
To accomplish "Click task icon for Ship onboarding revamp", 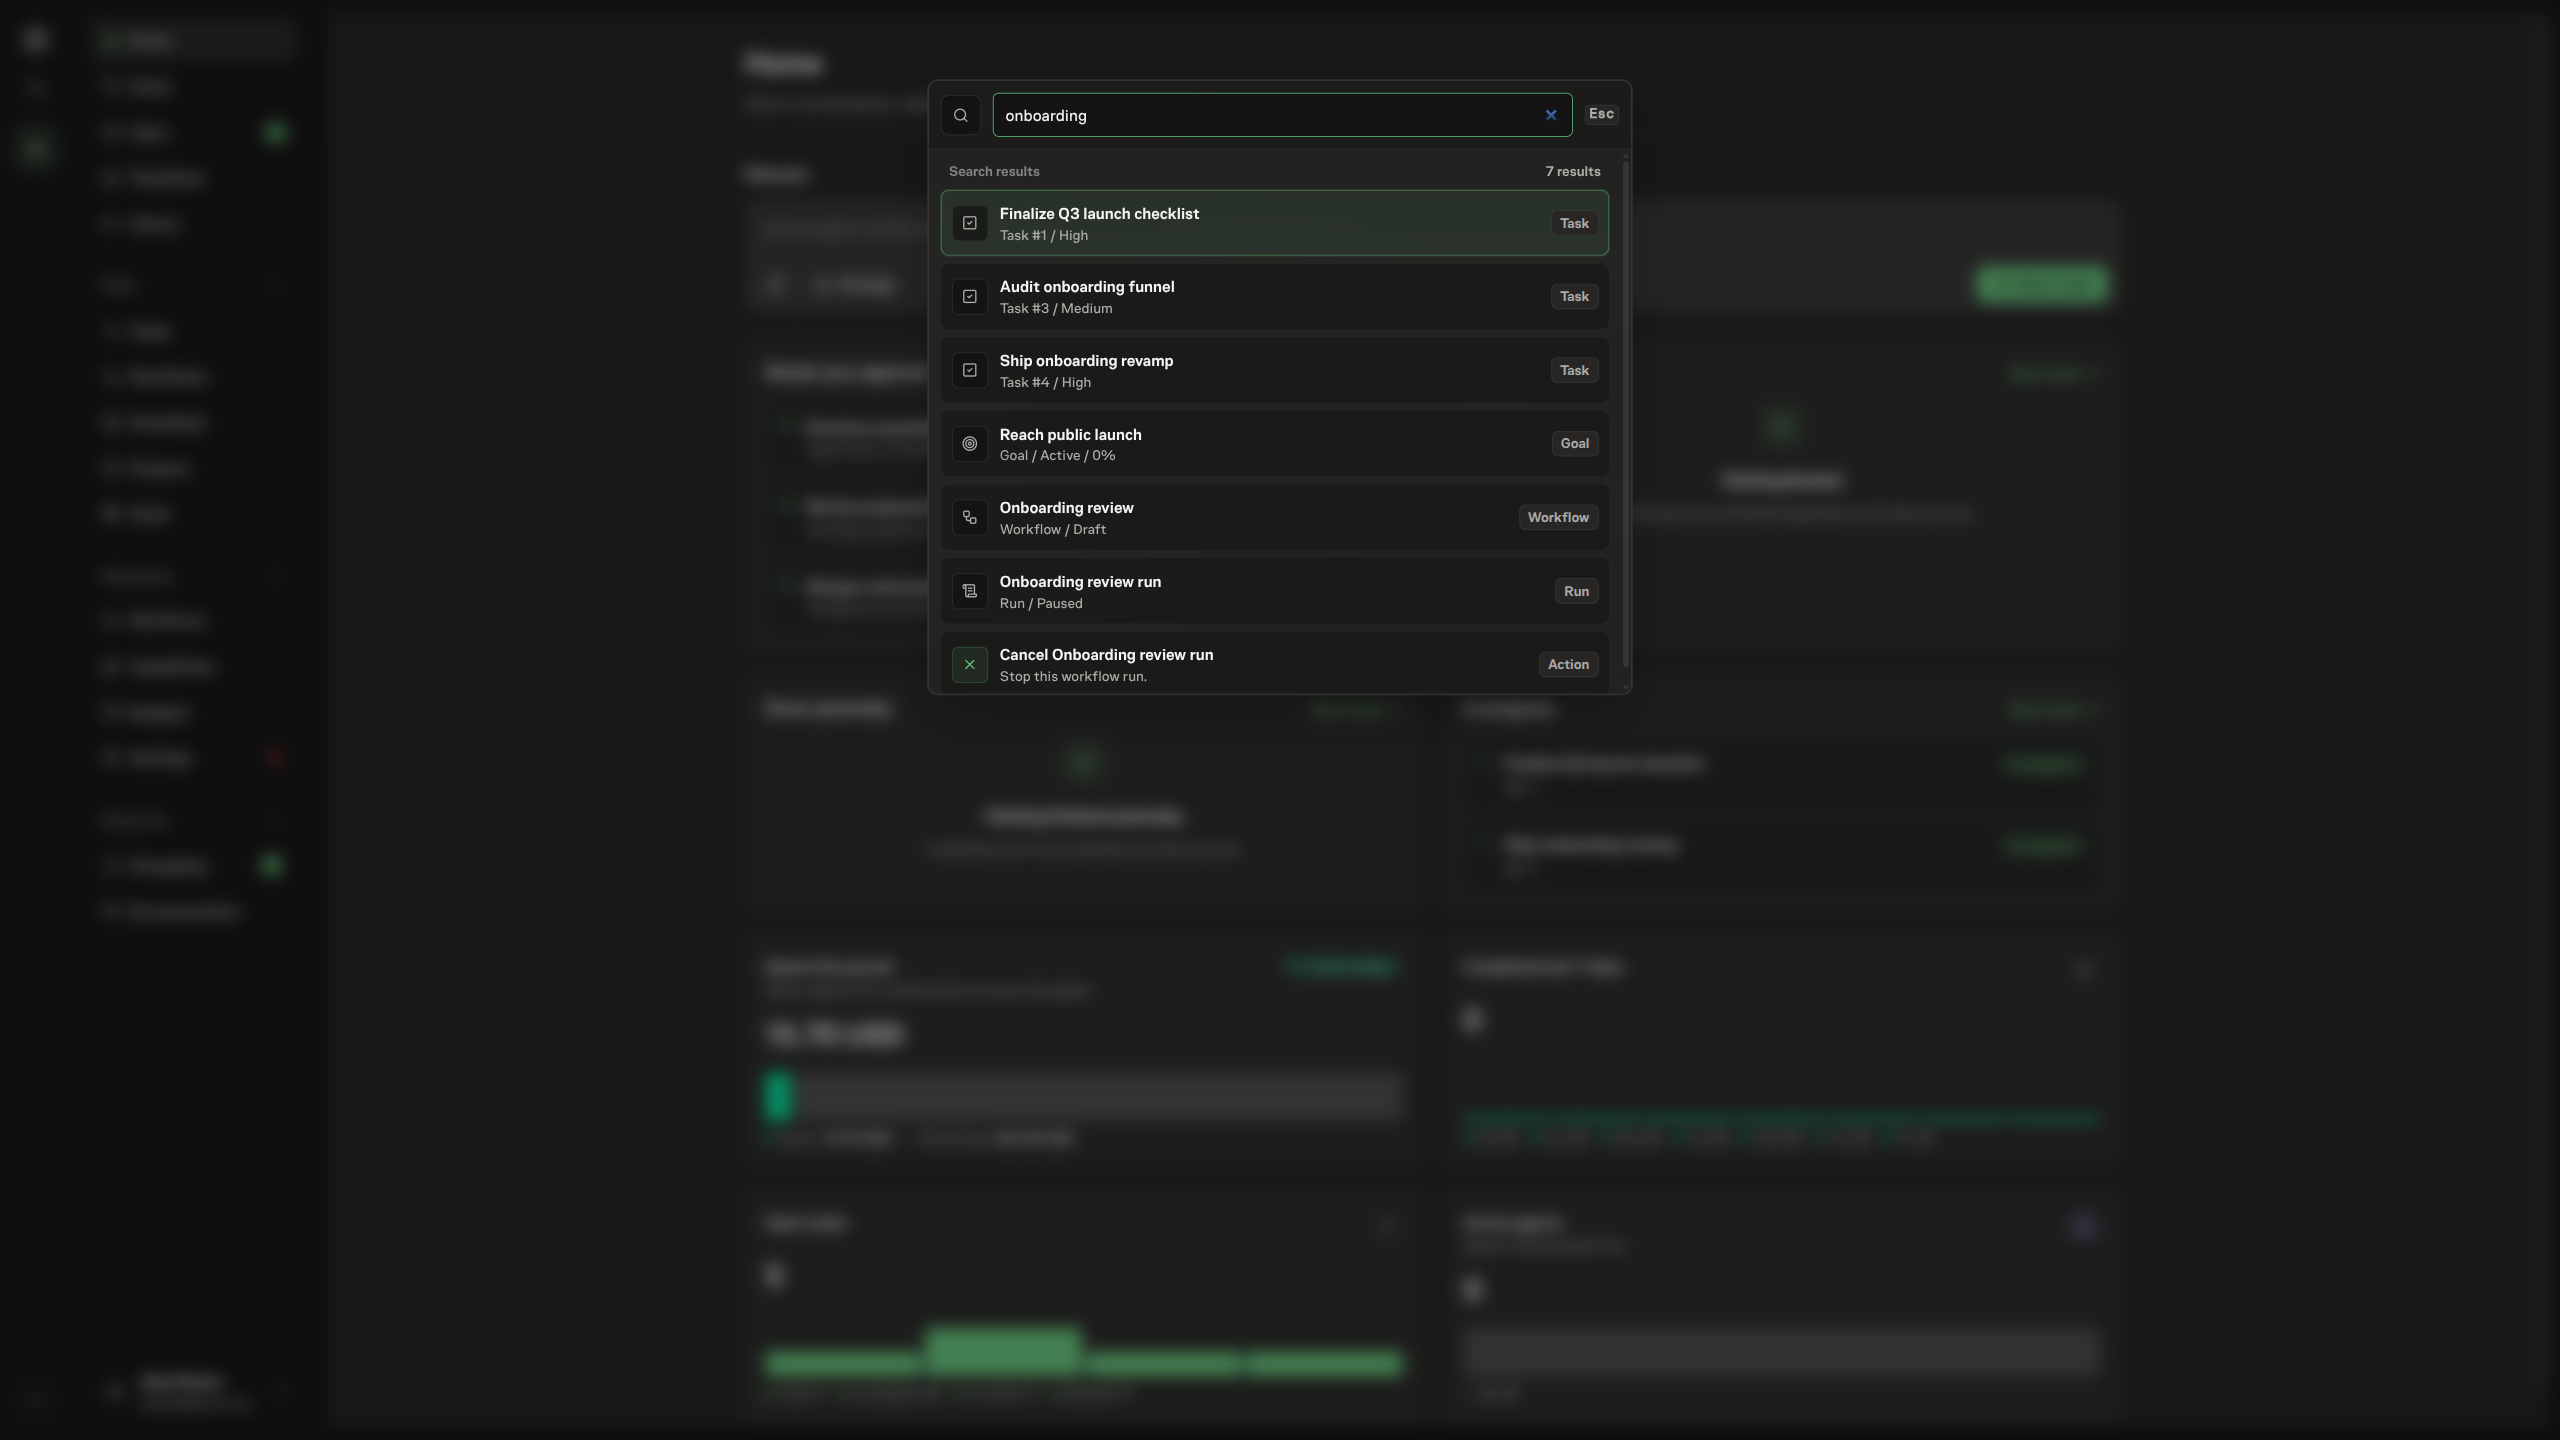I will [x=969, y=370].
